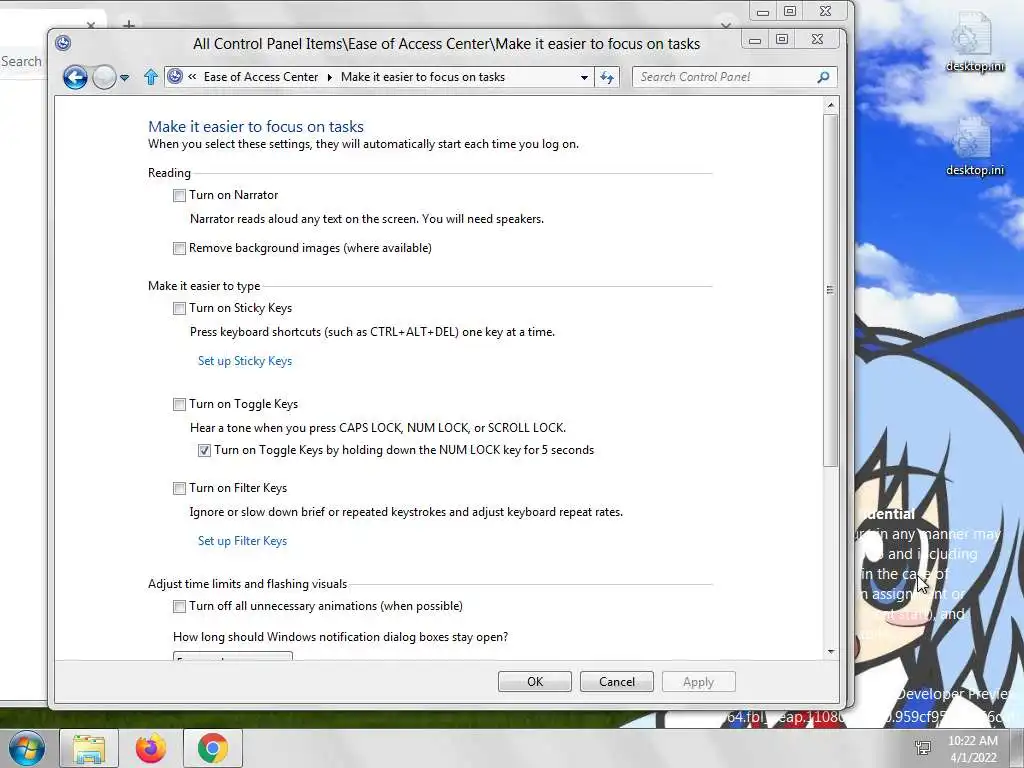Select the lower desktop.ini desktop file
Screen dimensions: 1024x768
point(974,146)
